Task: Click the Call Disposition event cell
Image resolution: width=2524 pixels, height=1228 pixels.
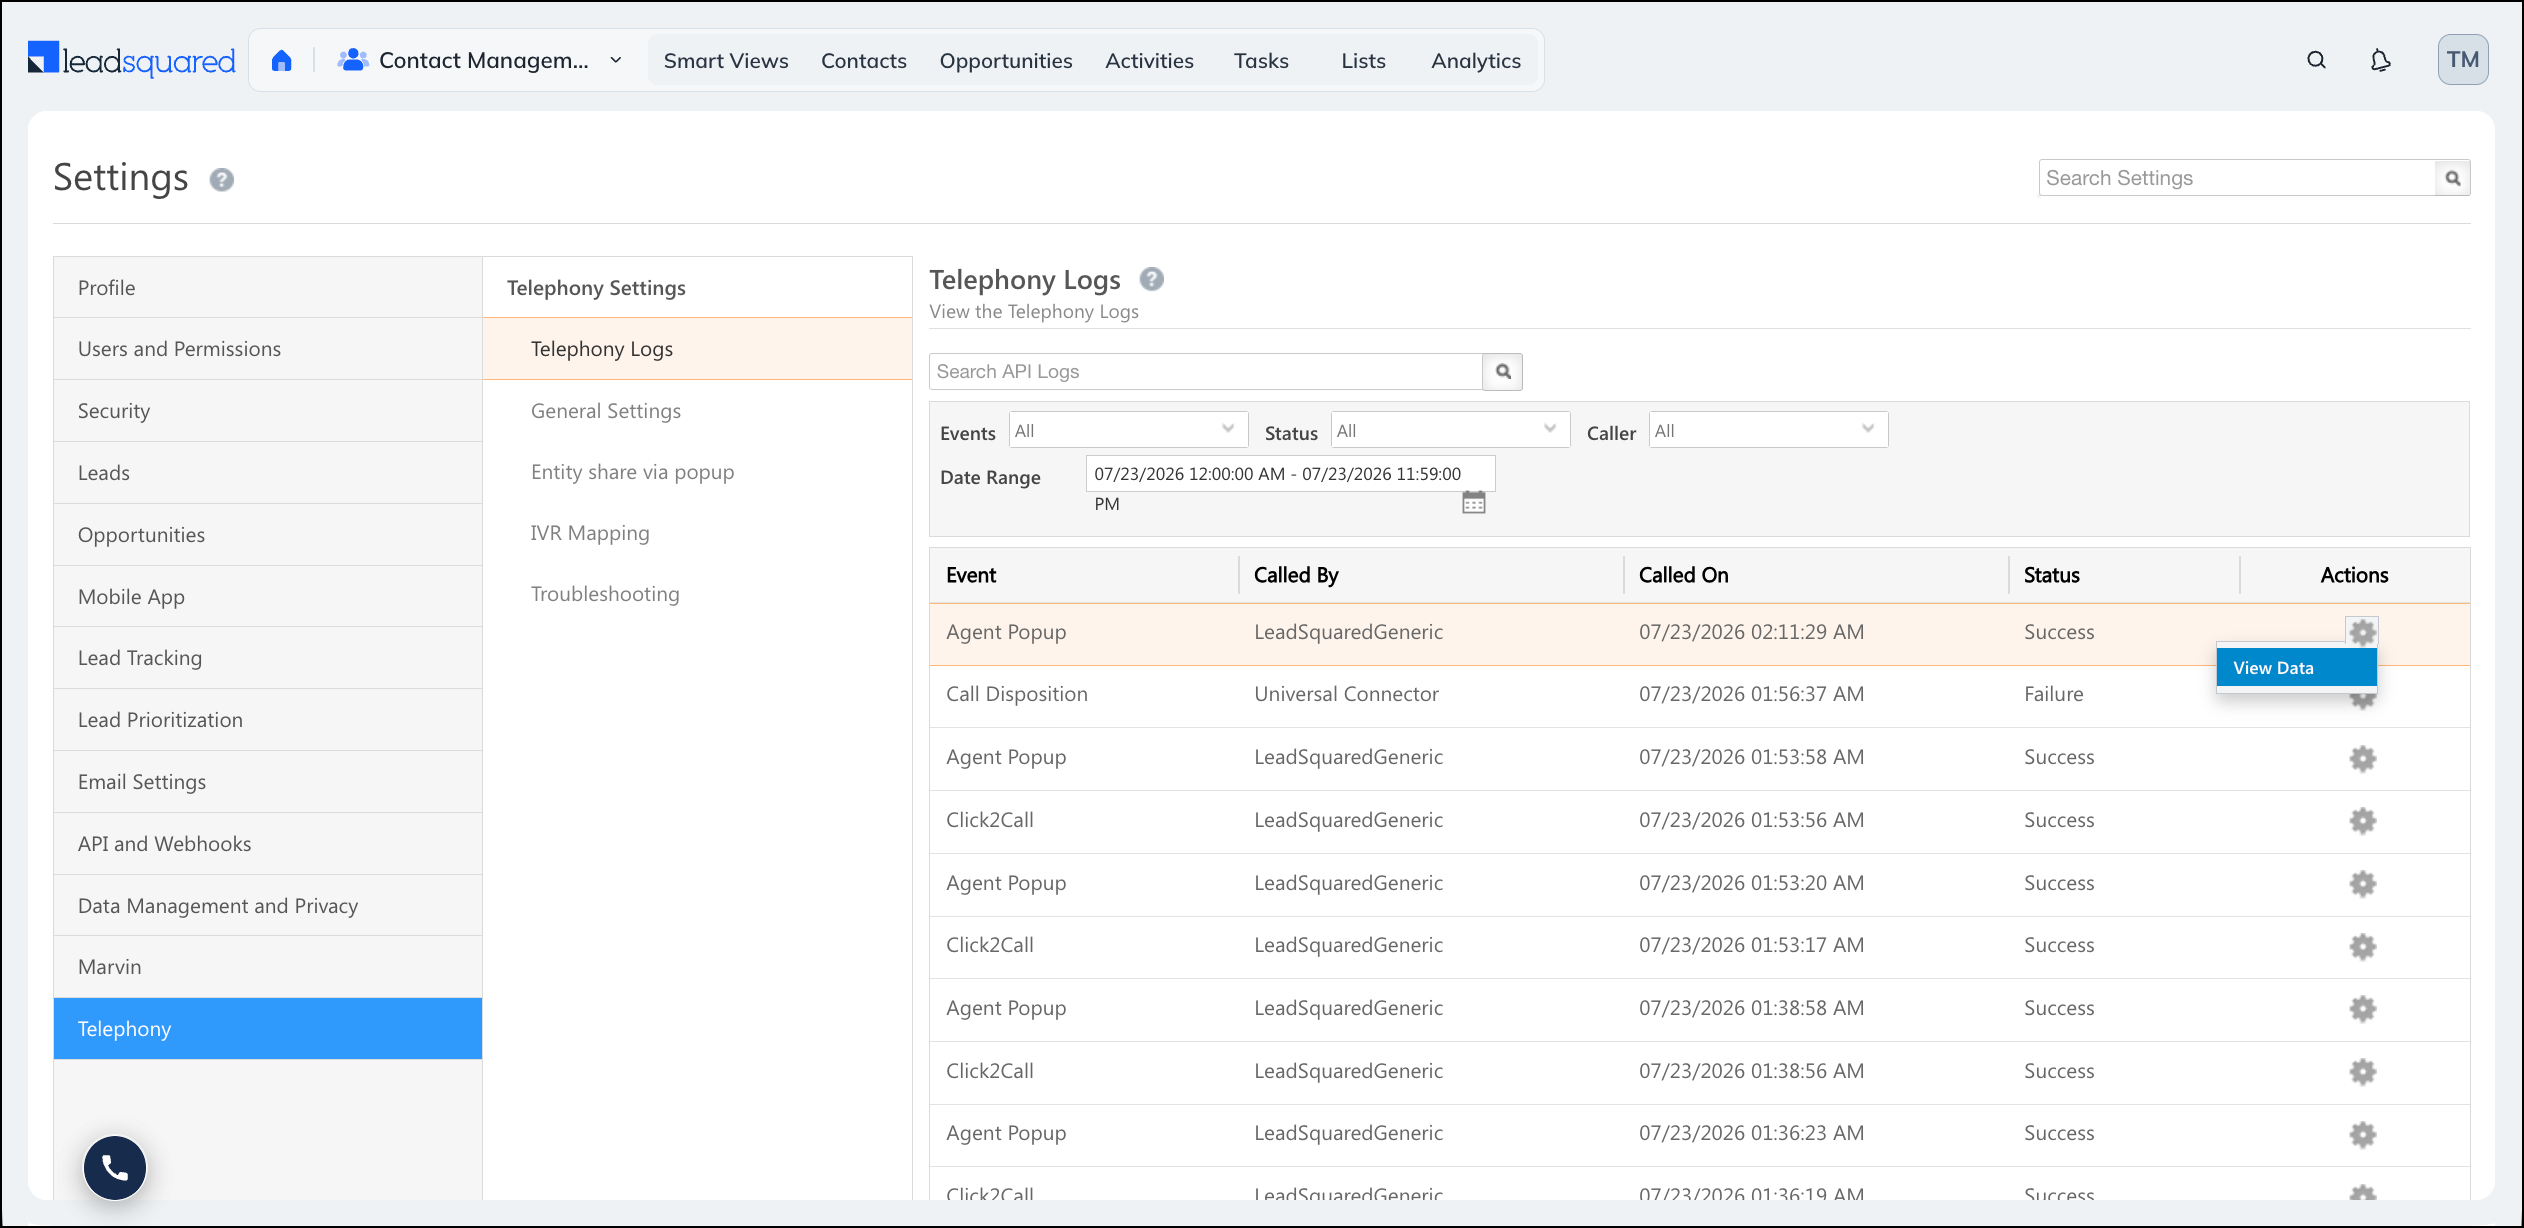Action: [x=1017, y=694]
